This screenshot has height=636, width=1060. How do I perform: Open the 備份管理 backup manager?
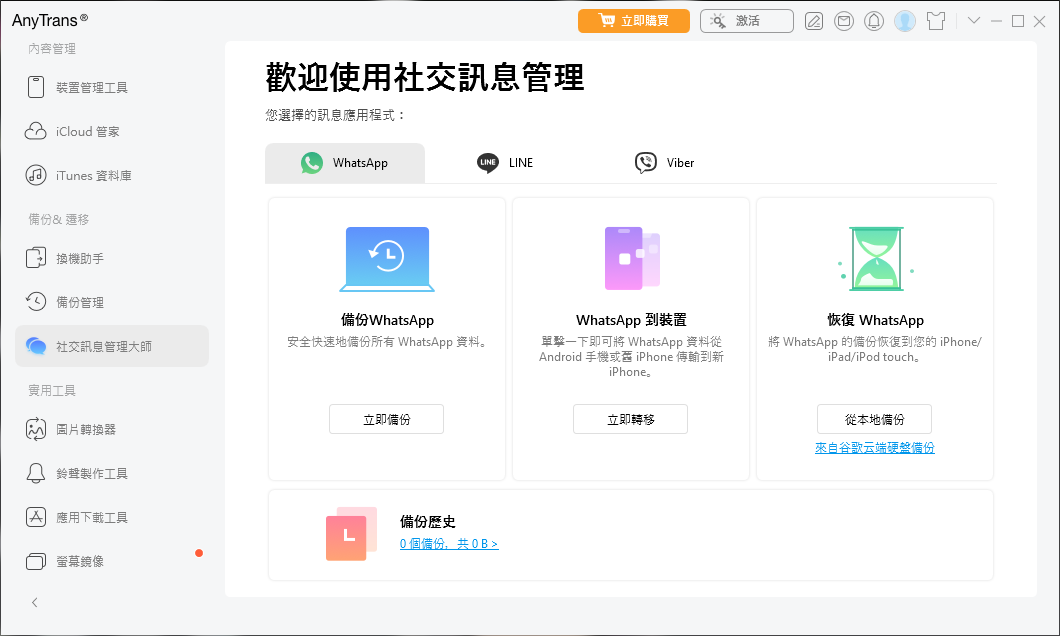coord(88,301)
